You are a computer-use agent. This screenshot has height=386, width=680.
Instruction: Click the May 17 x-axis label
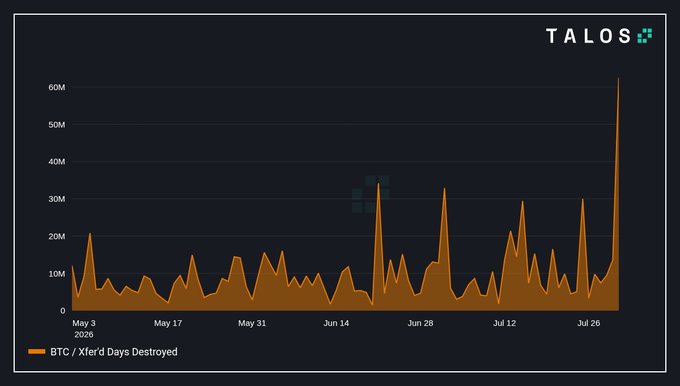[168, 323]
